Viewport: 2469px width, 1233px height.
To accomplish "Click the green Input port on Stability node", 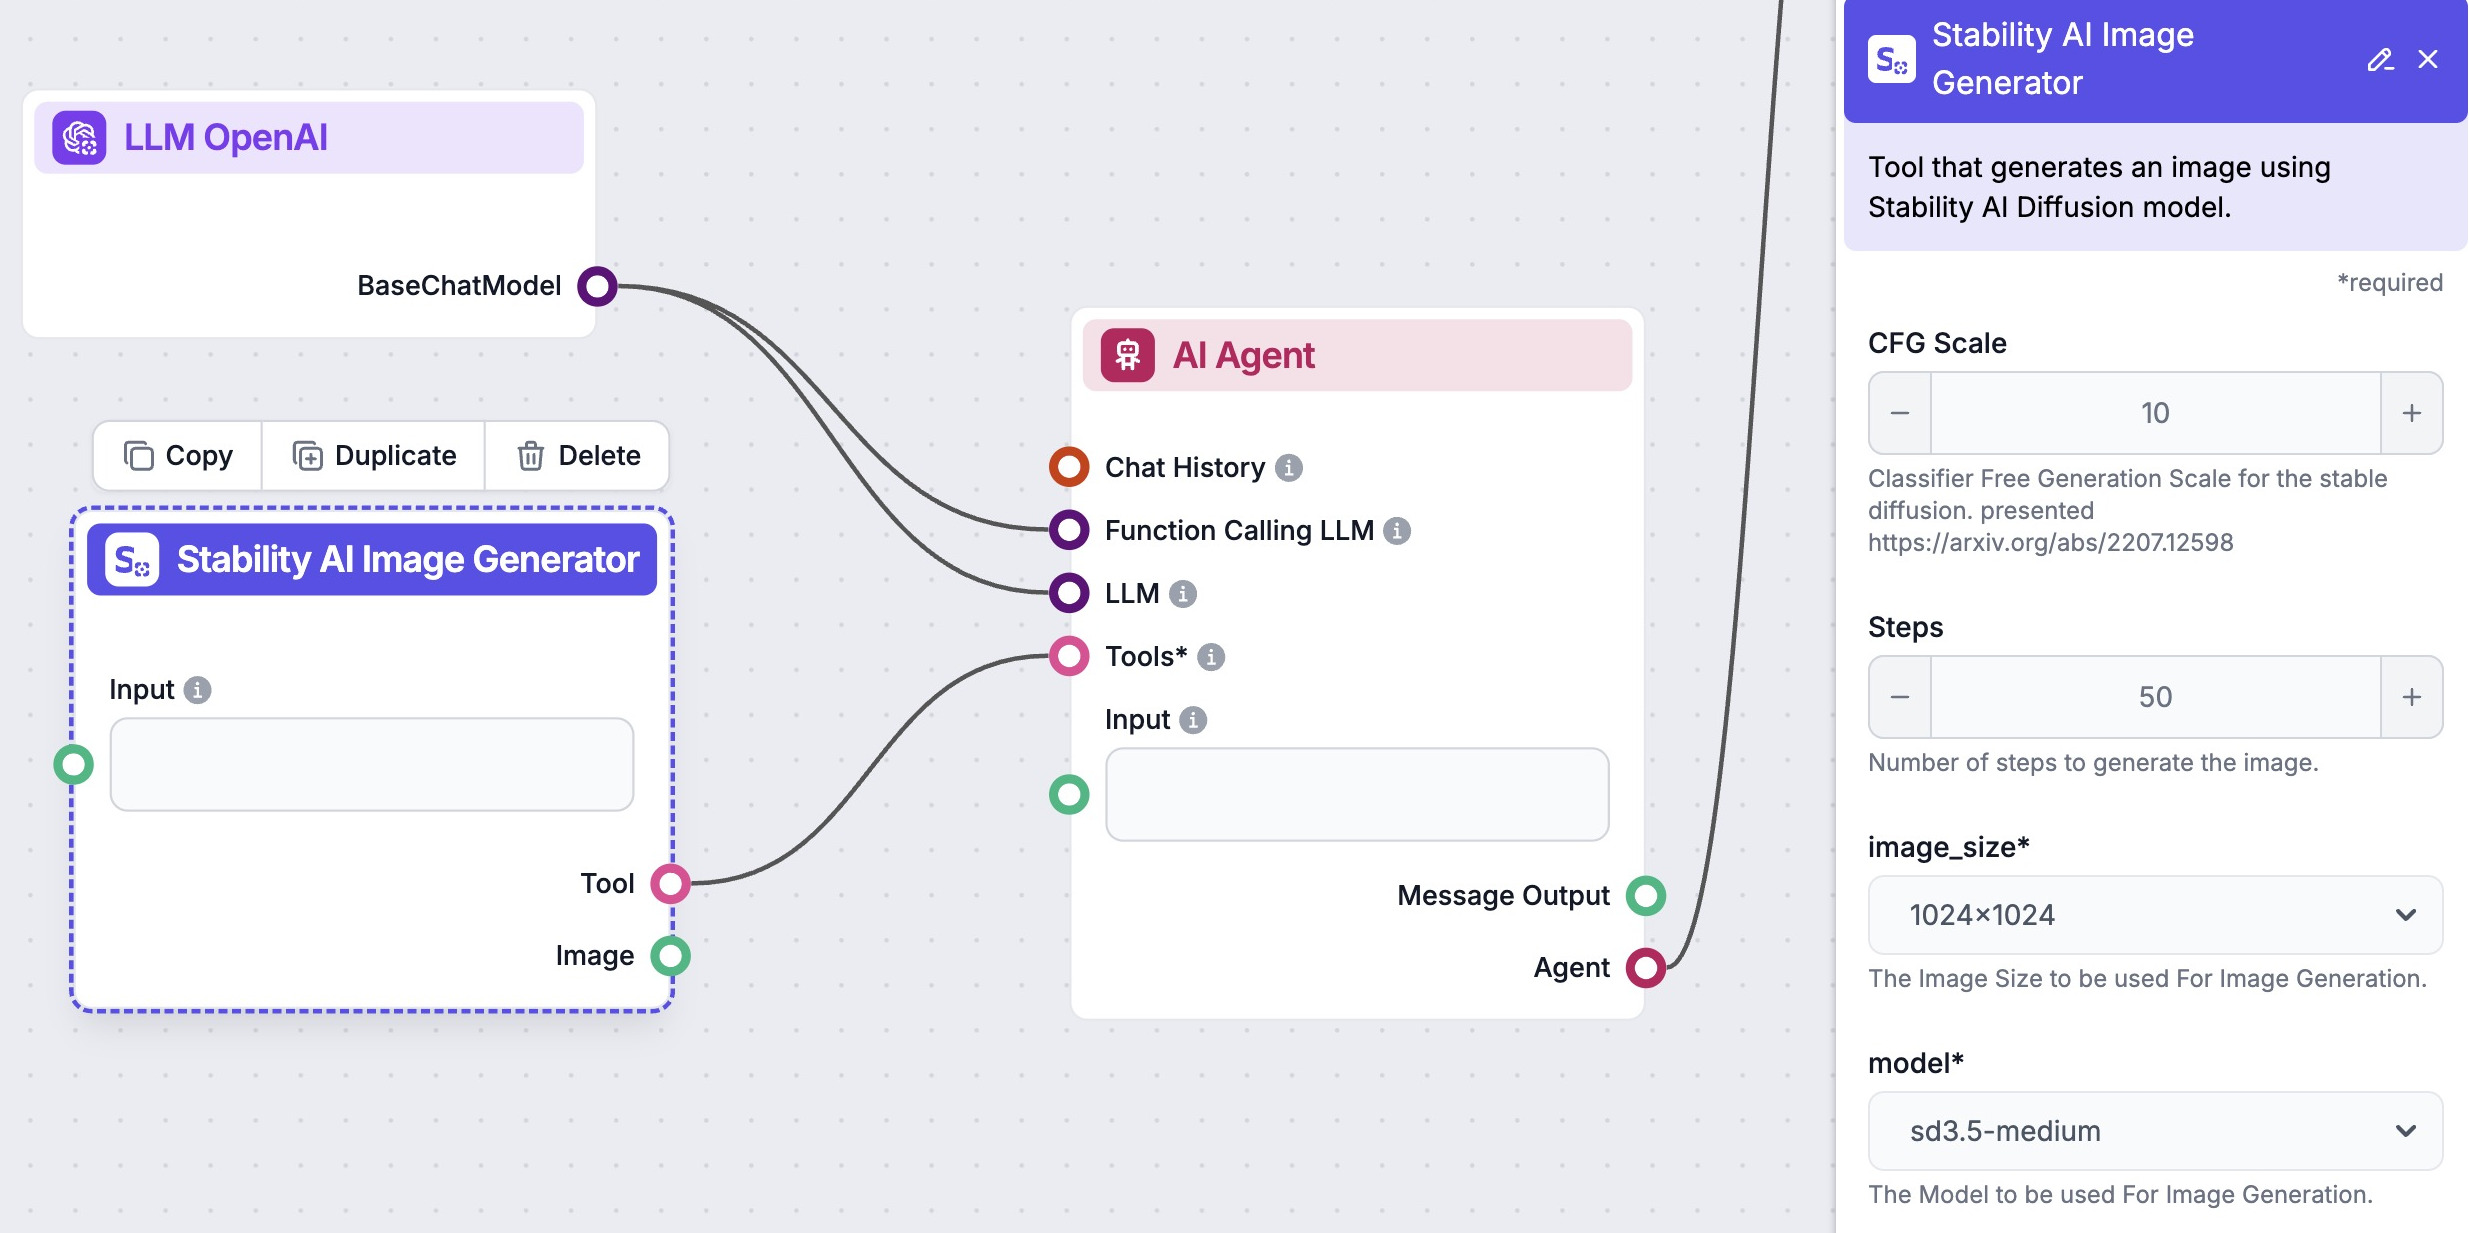I will 73,765.
